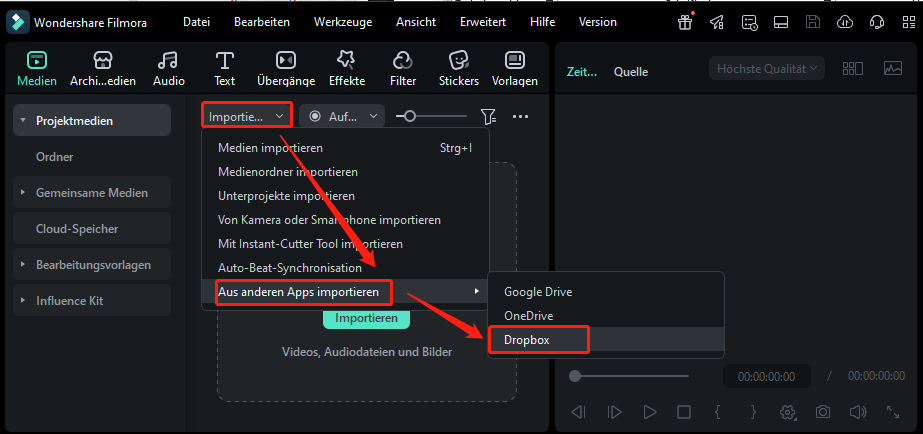923x434 pixels.
Task: Click the Wondershare Filmora logo
Action: point(18,22)
